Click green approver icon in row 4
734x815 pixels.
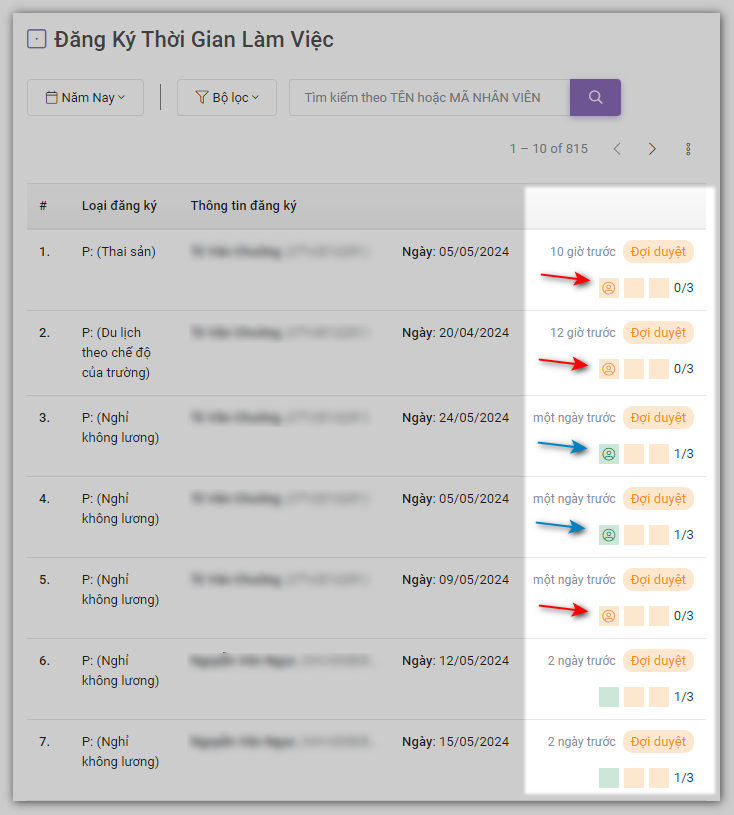(608, 535)
